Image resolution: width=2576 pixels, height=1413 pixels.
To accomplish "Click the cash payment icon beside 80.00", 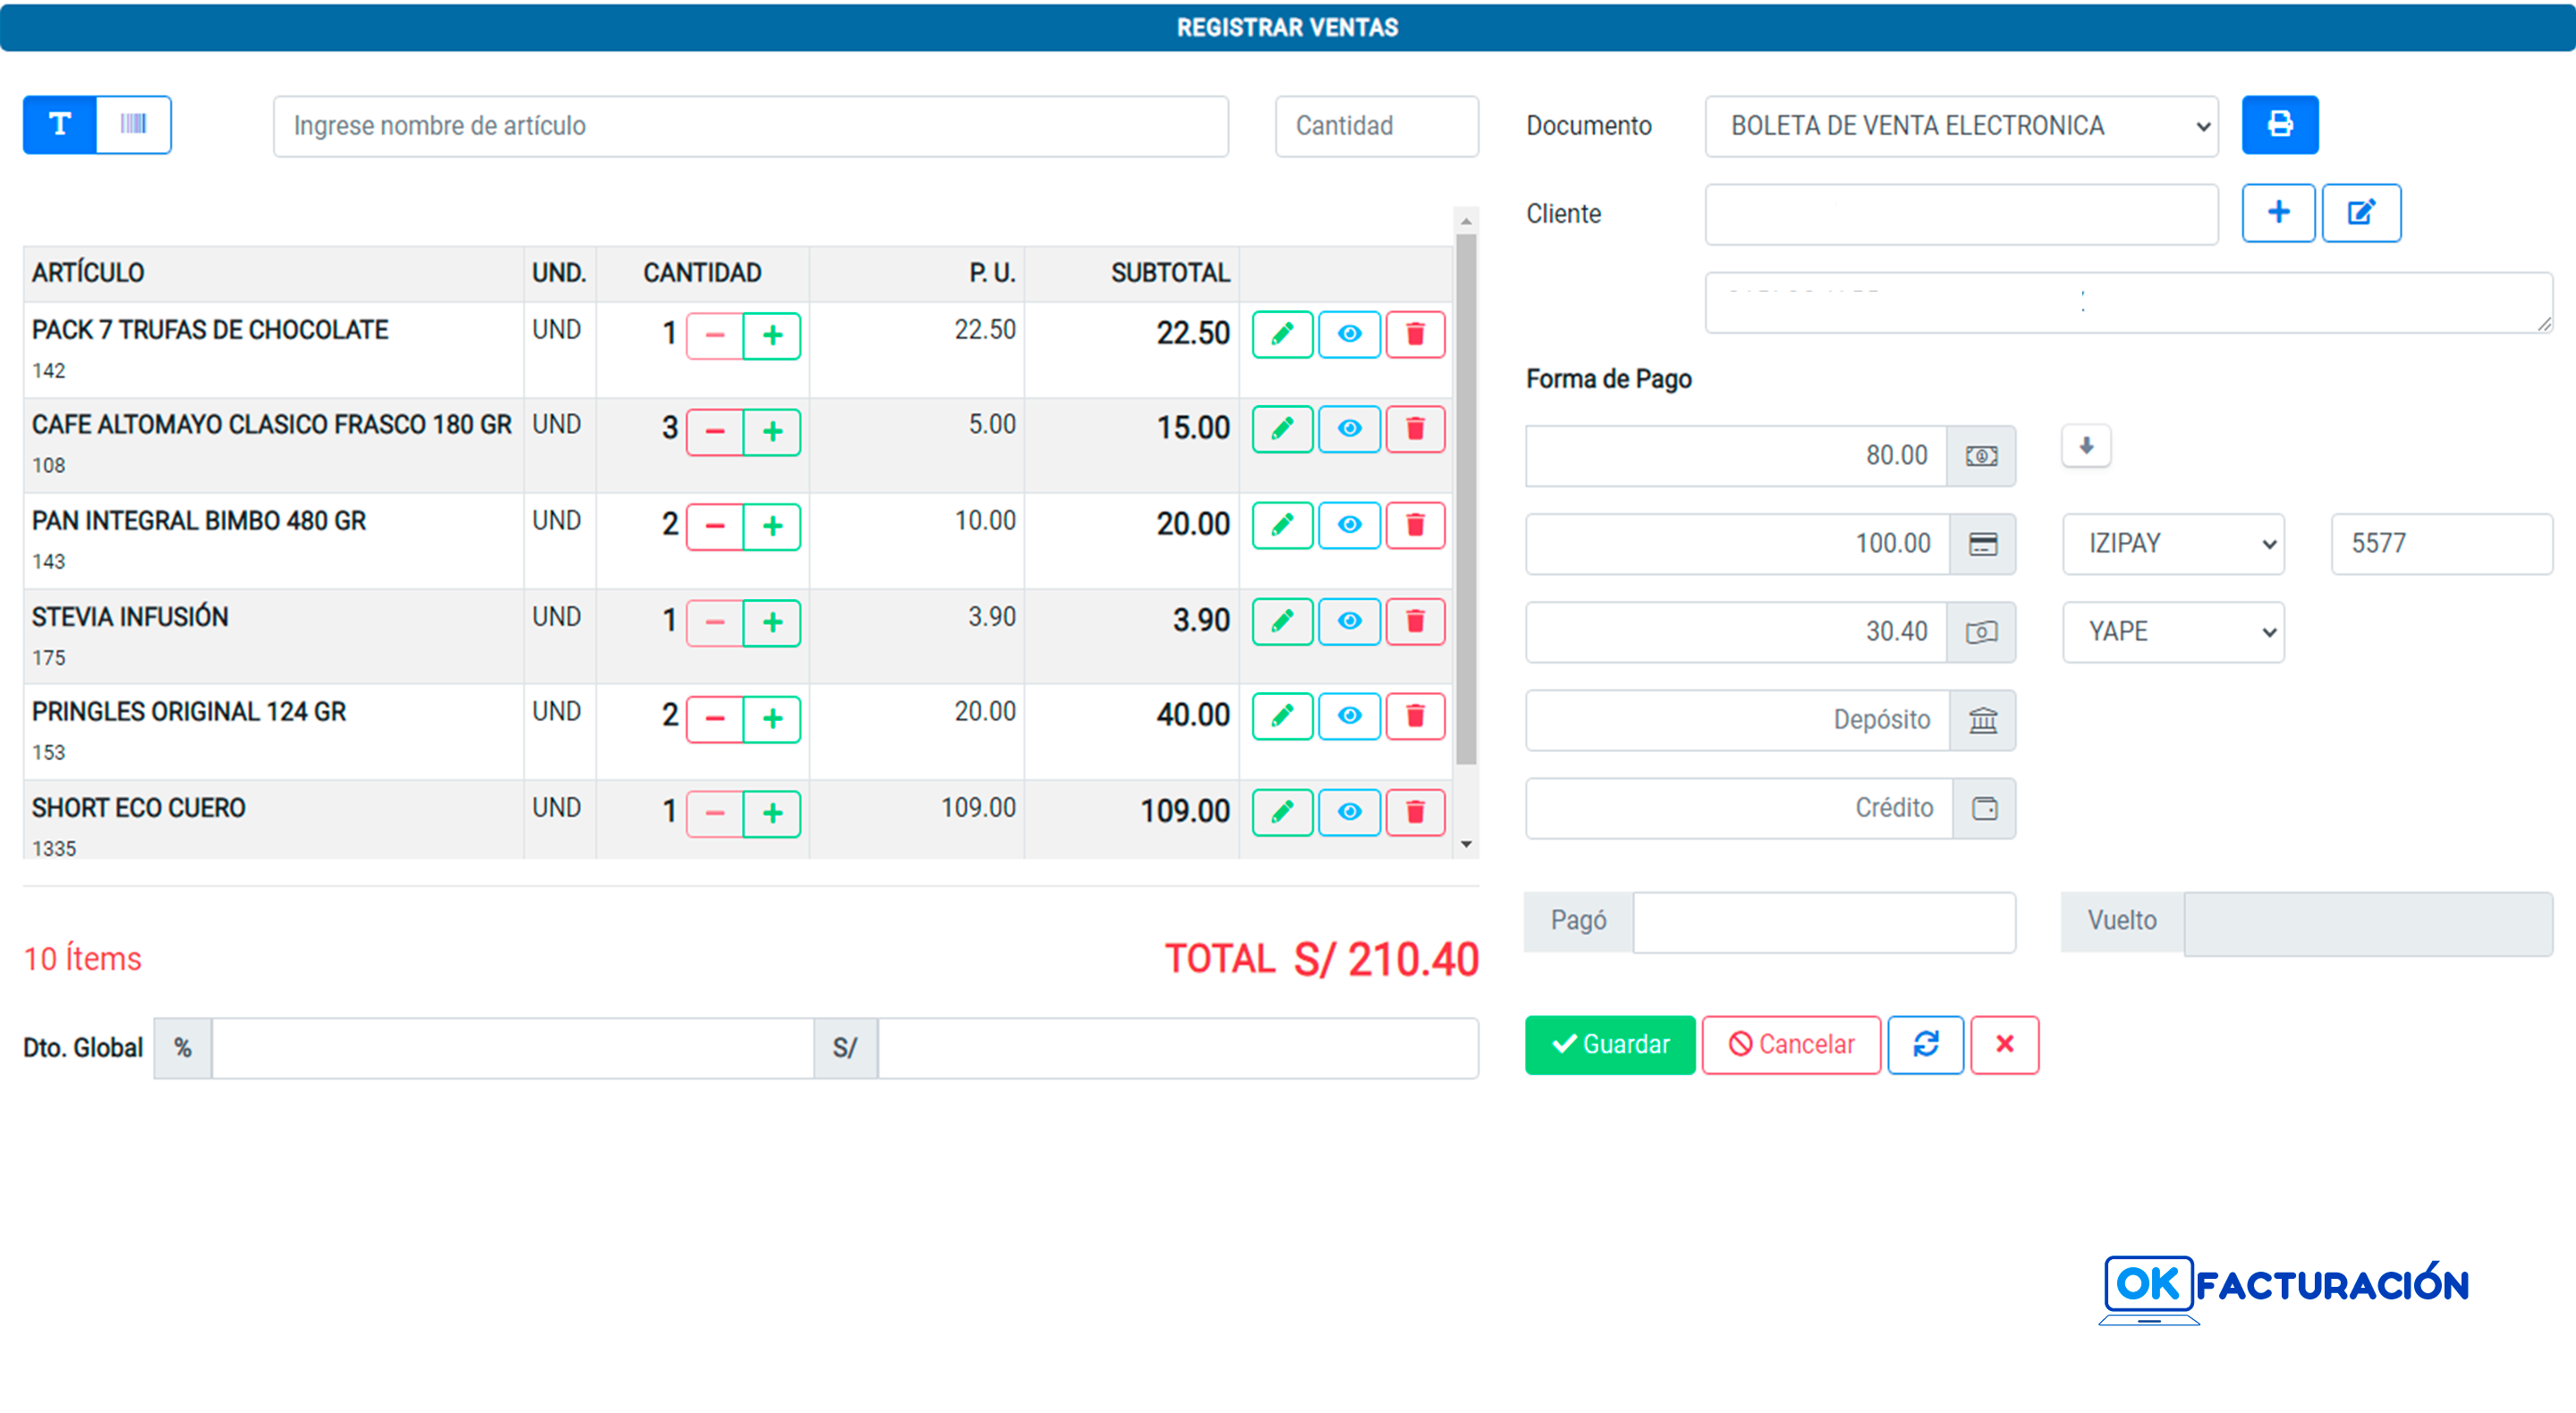I will tap(1981, 456).
